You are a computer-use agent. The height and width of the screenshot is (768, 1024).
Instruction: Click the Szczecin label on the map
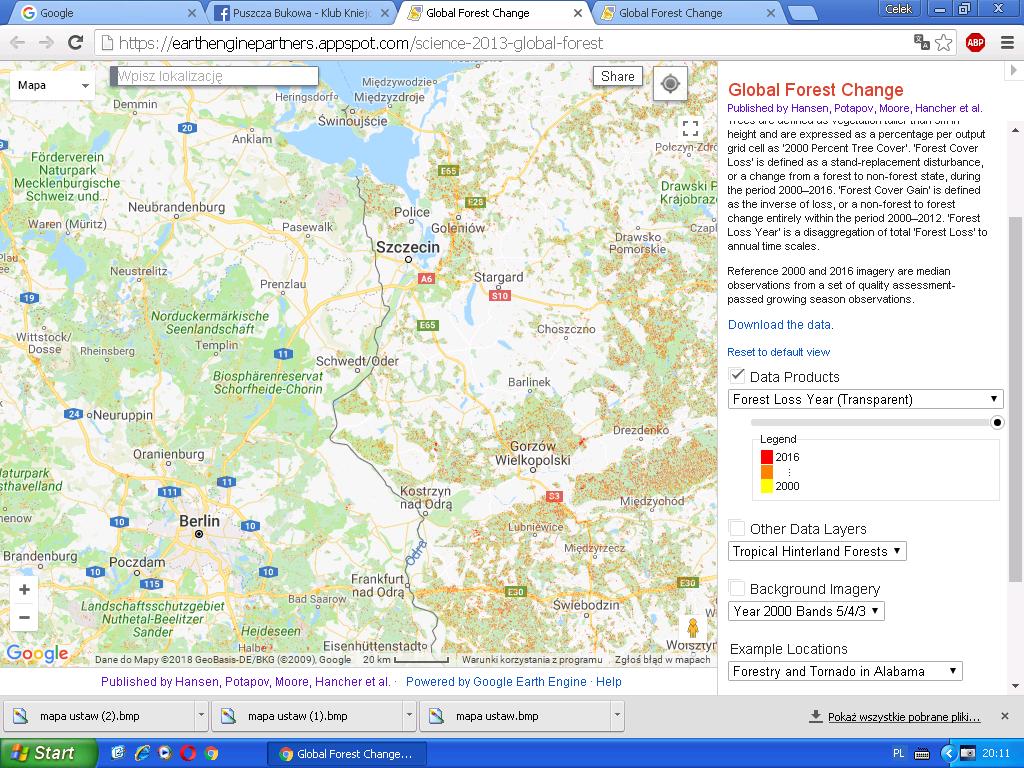click(x=408, y=247)
